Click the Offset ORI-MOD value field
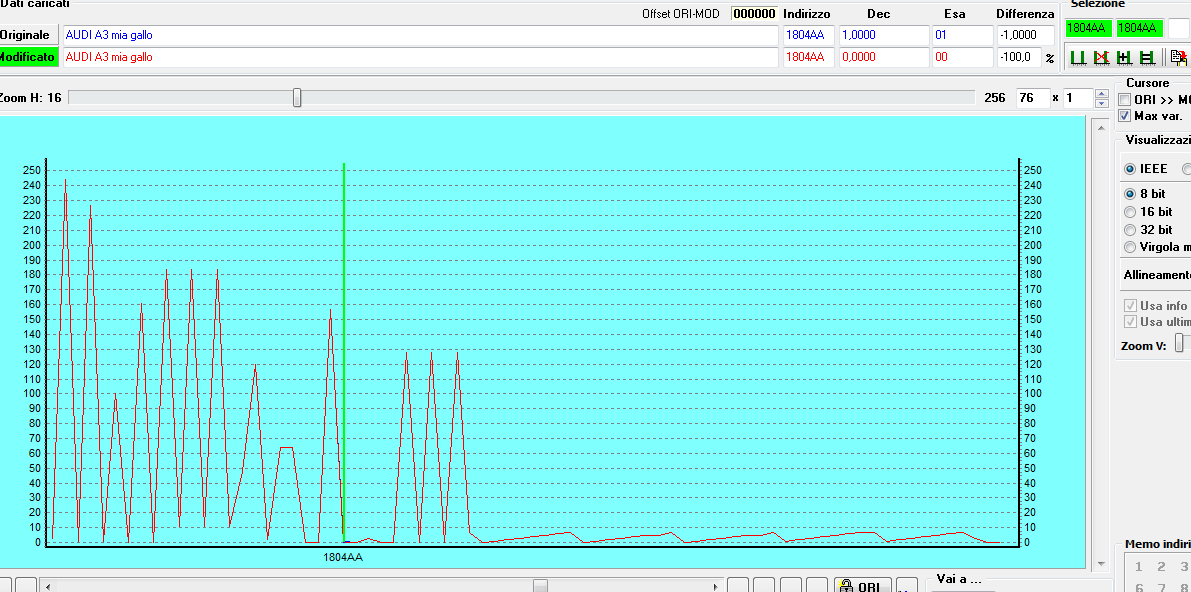1191x592 pixels. coord(754,14)
